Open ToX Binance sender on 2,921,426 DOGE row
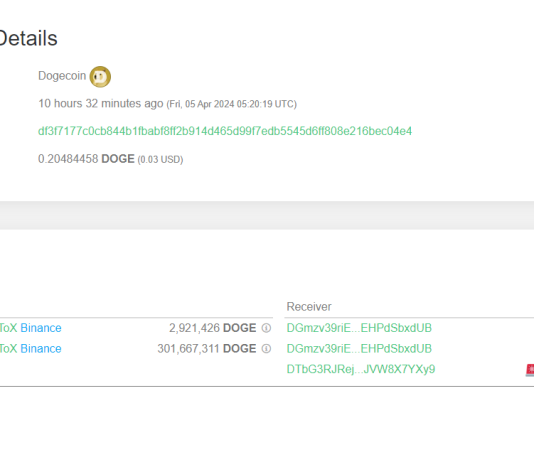The image size is (534, 462). (x=30, y=328)
